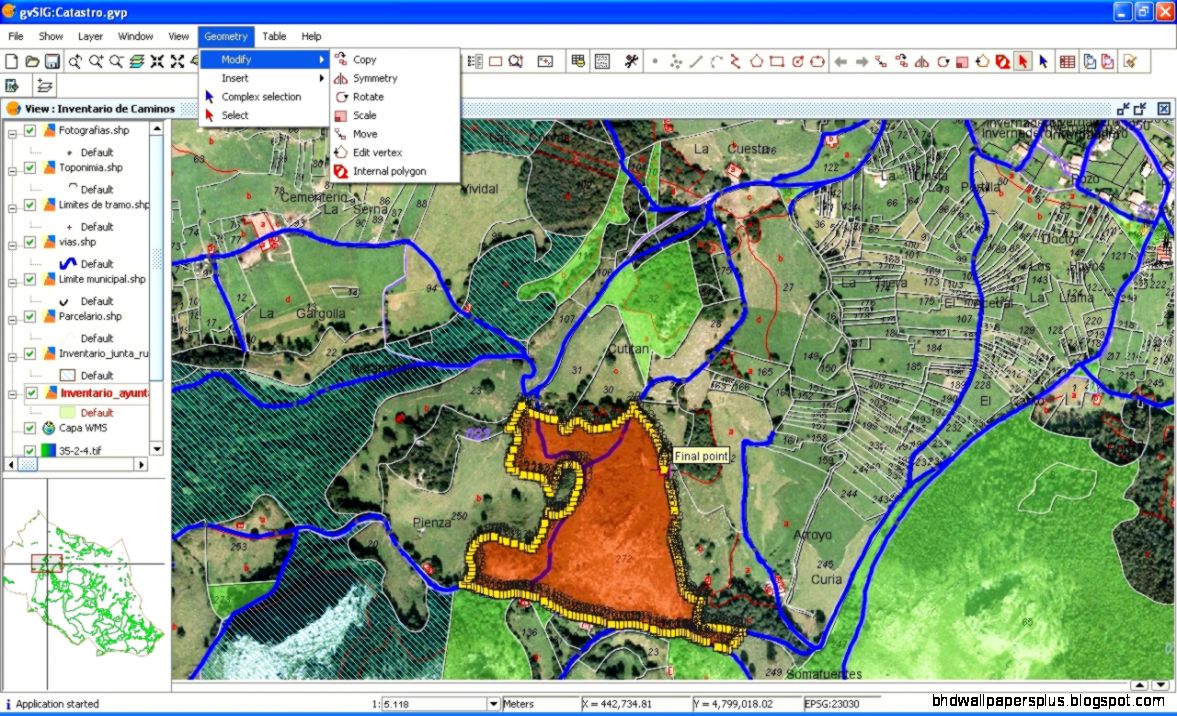The width and height of the screenshot is (1177, 716).
Task: Disable the 35-2-4.tif layer checkbox
Action: coord(31,448)
